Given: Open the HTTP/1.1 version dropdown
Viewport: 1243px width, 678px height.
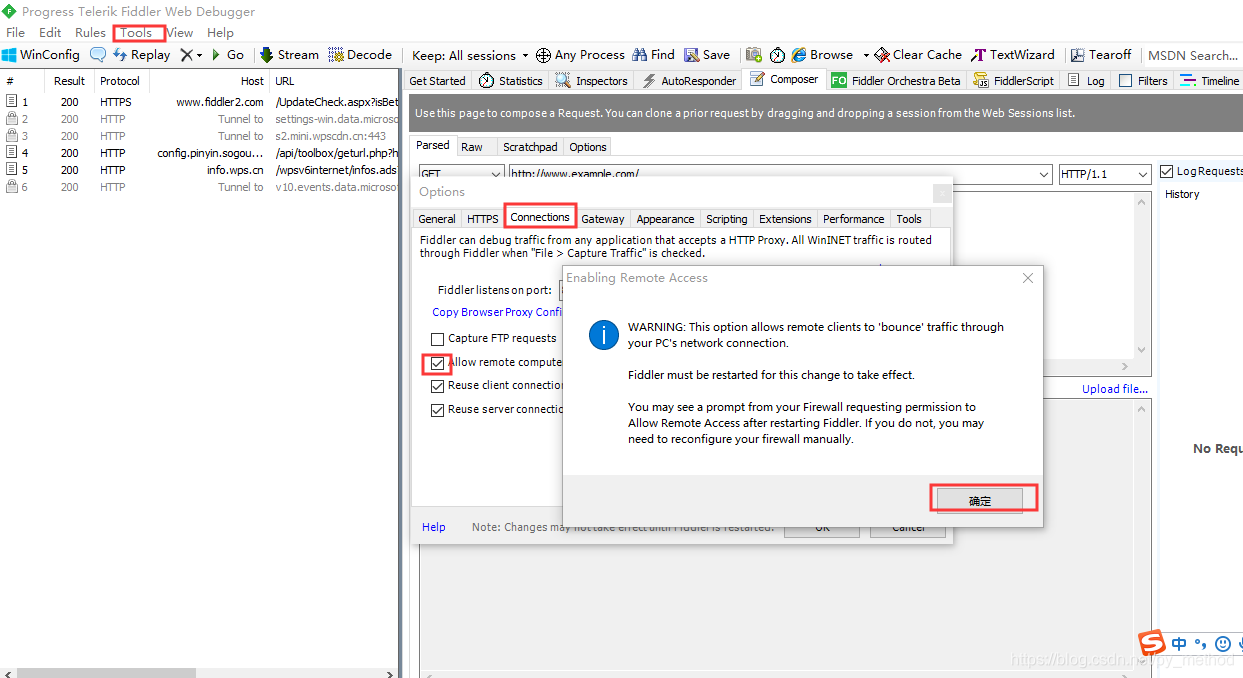Looking at the screenshot, I should point(1144,174).
